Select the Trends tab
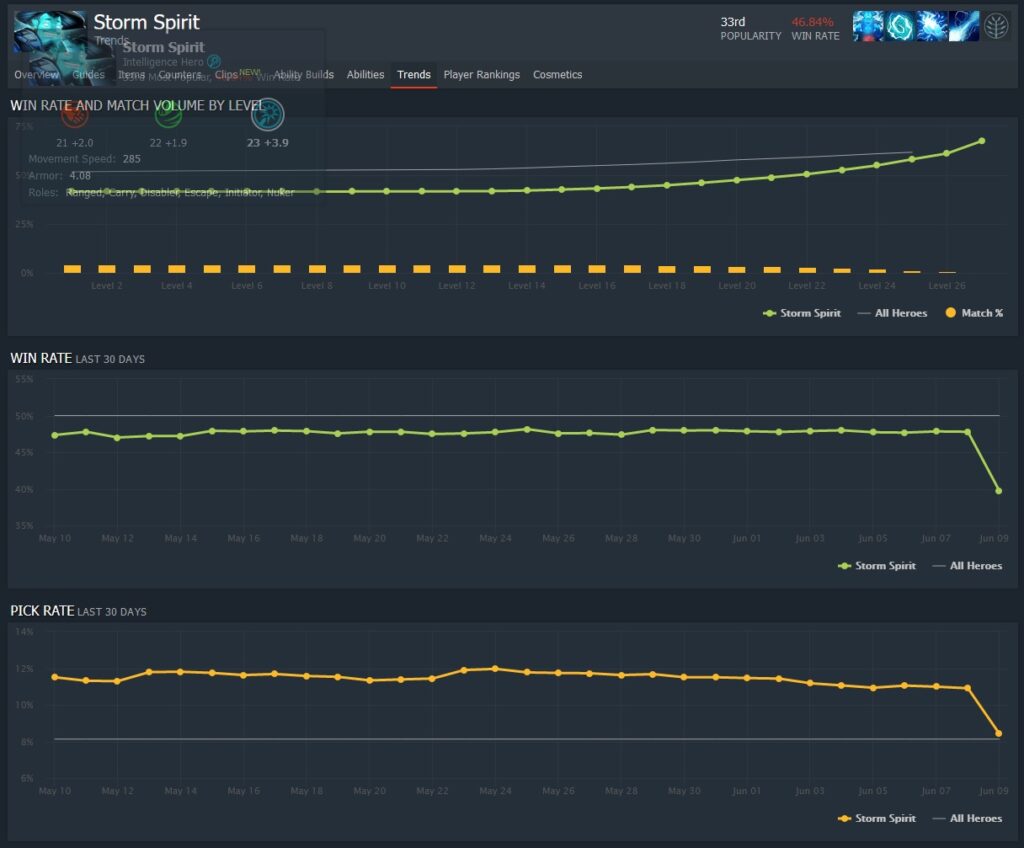This screenshot has width=1024, height=848. (x=414, y=74)
